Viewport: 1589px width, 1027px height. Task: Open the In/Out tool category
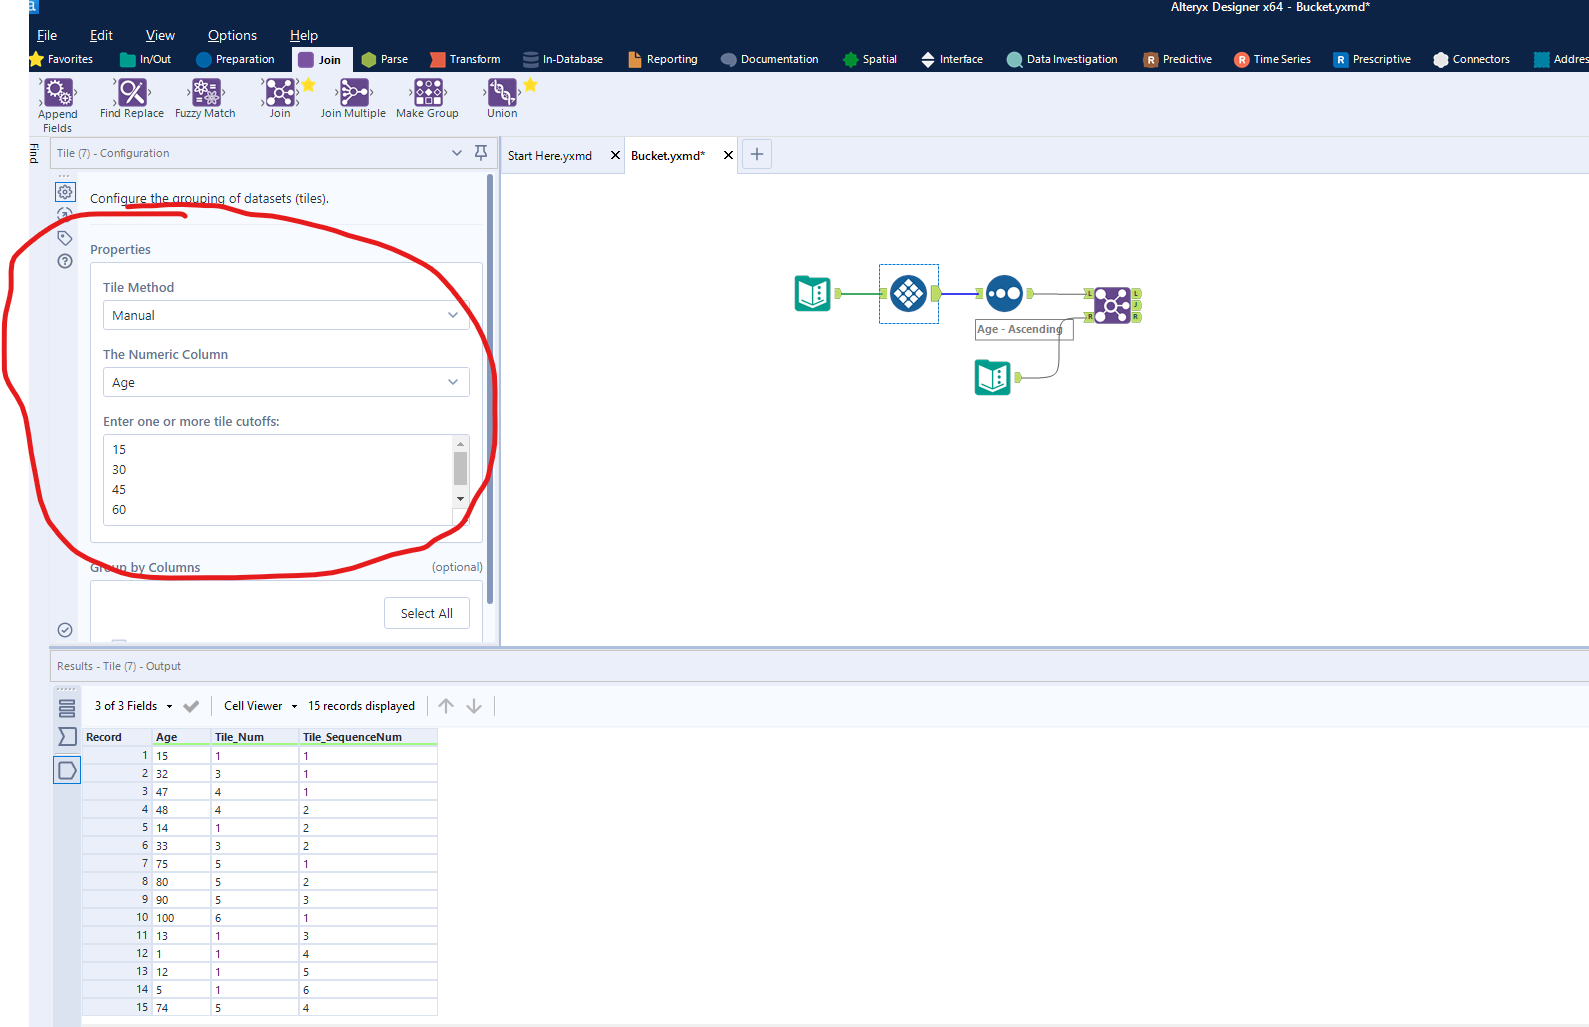point(146,59)
